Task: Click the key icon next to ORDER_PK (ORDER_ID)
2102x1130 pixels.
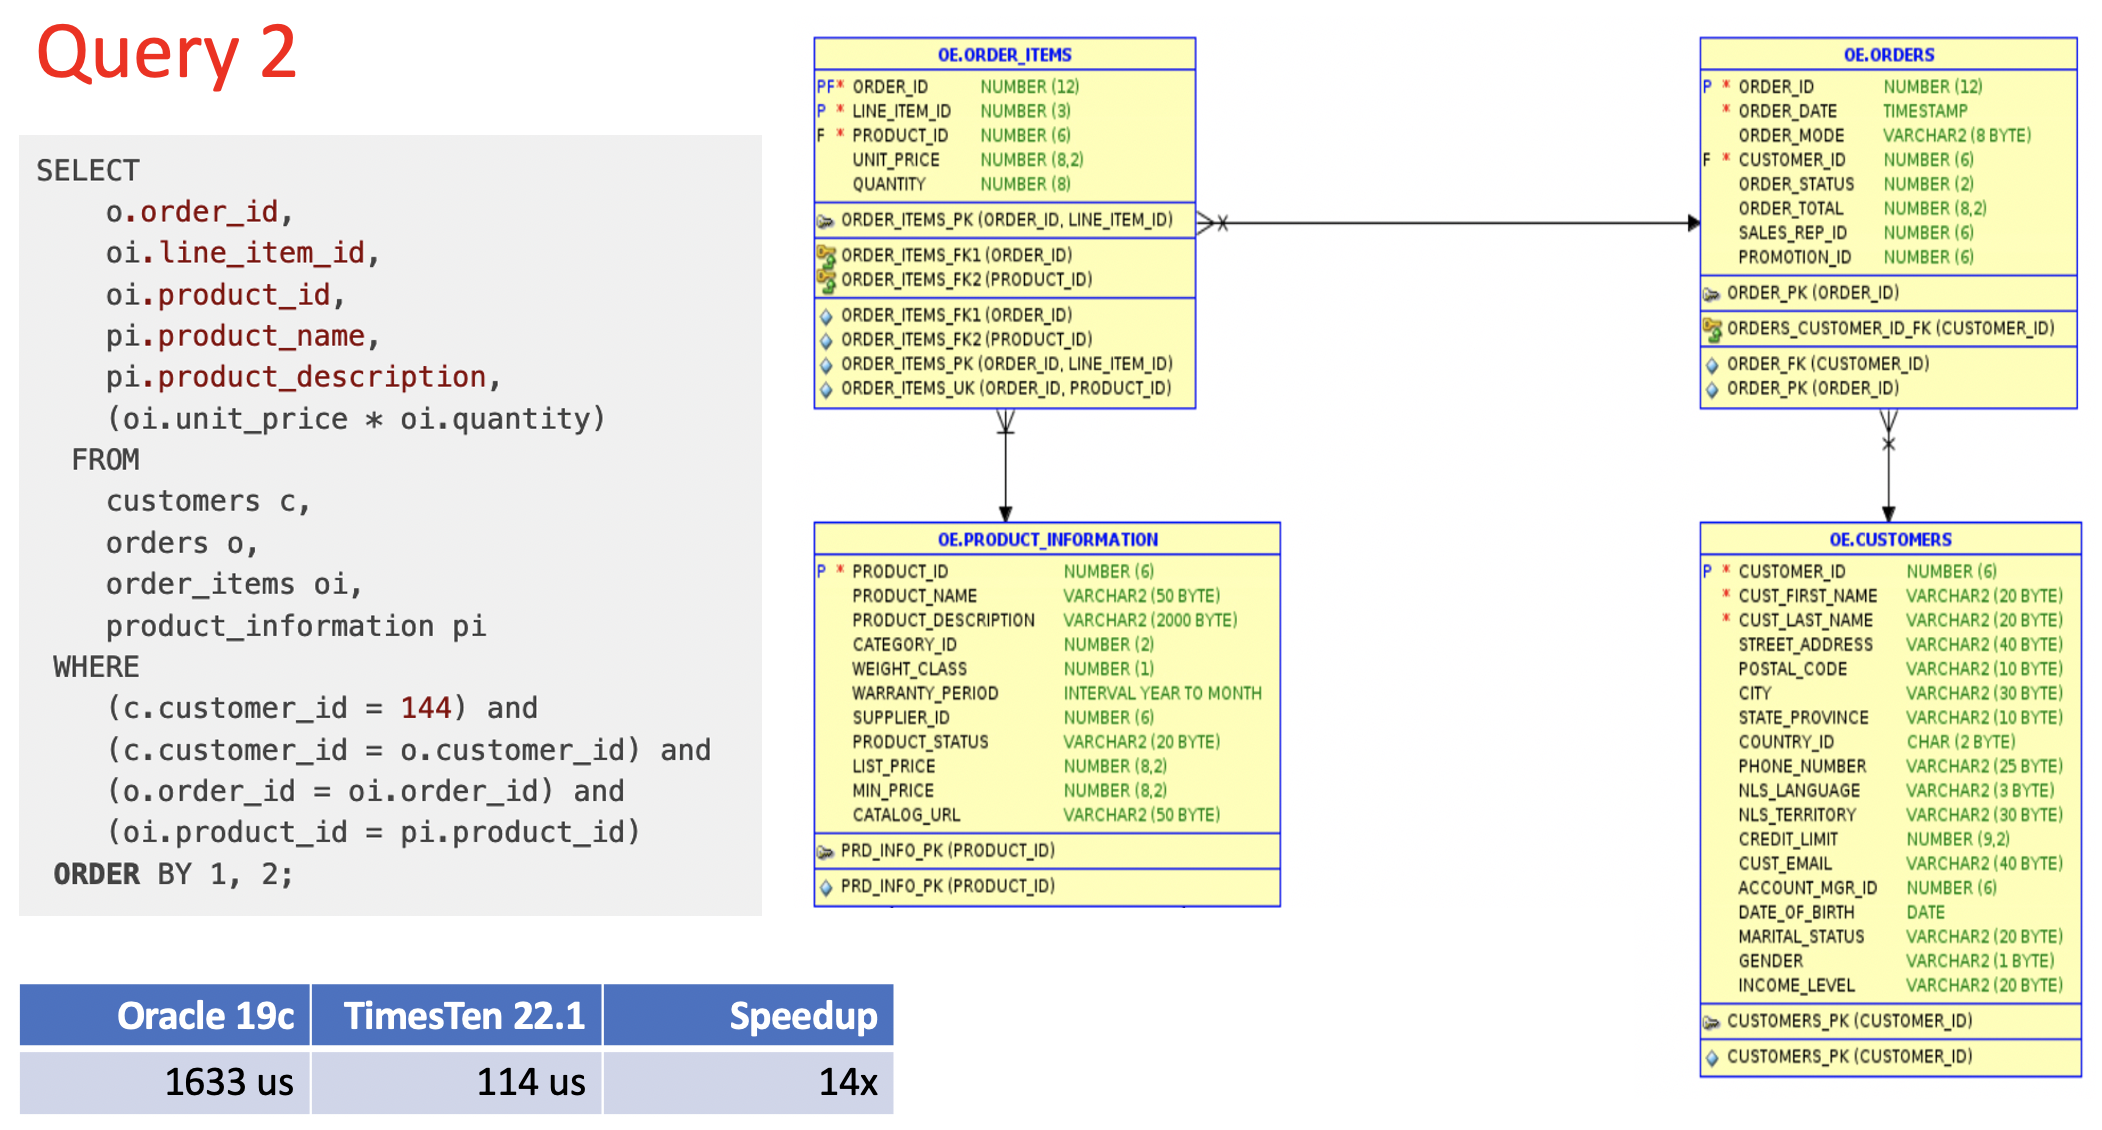Action: point(1711,294)
